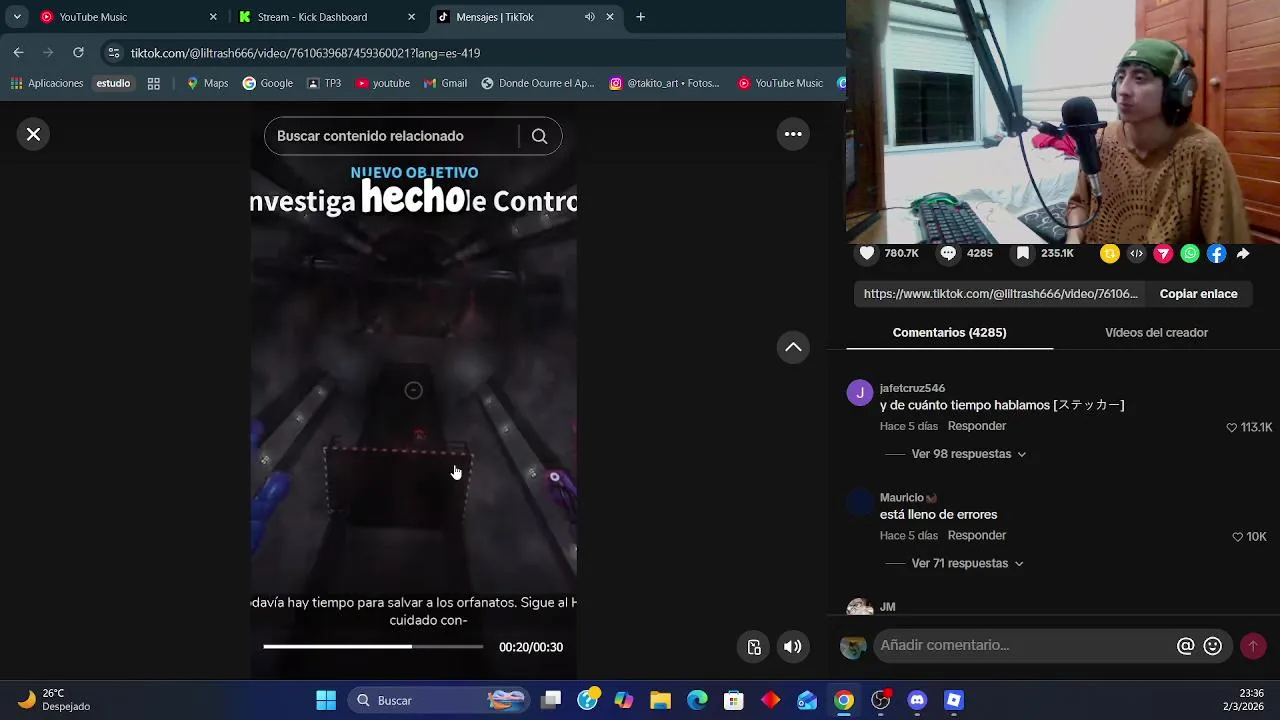Seek on the video progress bar
The height and width of the screenshot is (720, 1280).
[373, 647]
